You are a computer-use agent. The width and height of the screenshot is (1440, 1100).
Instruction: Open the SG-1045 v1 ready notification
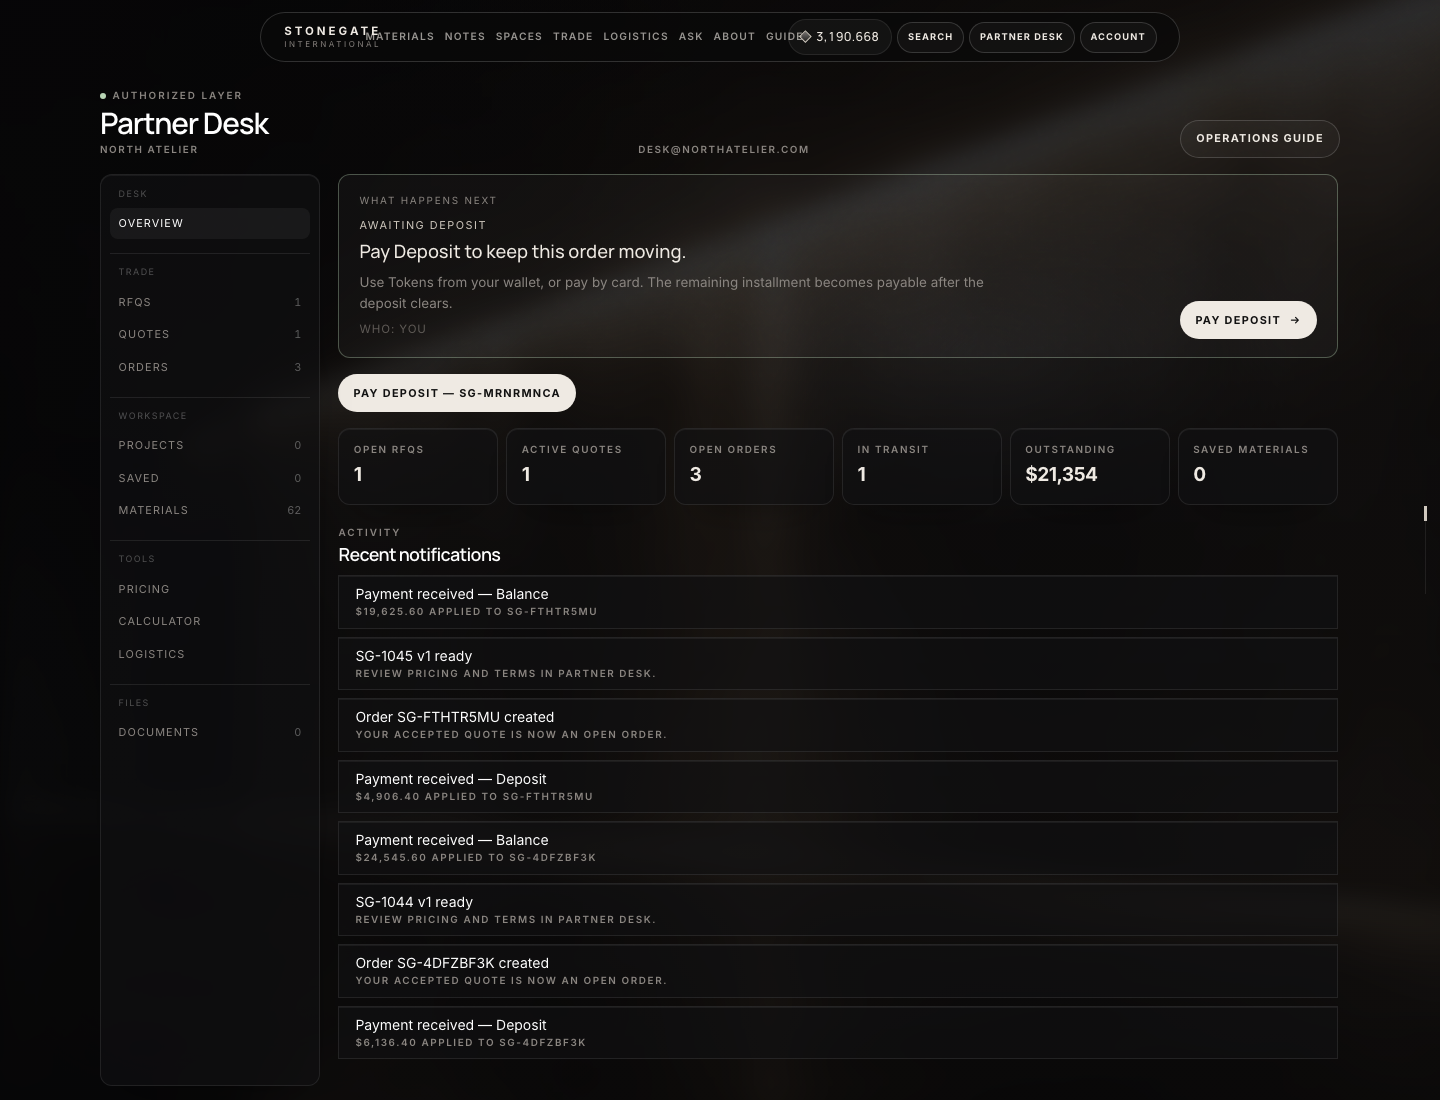click(838, 664)
